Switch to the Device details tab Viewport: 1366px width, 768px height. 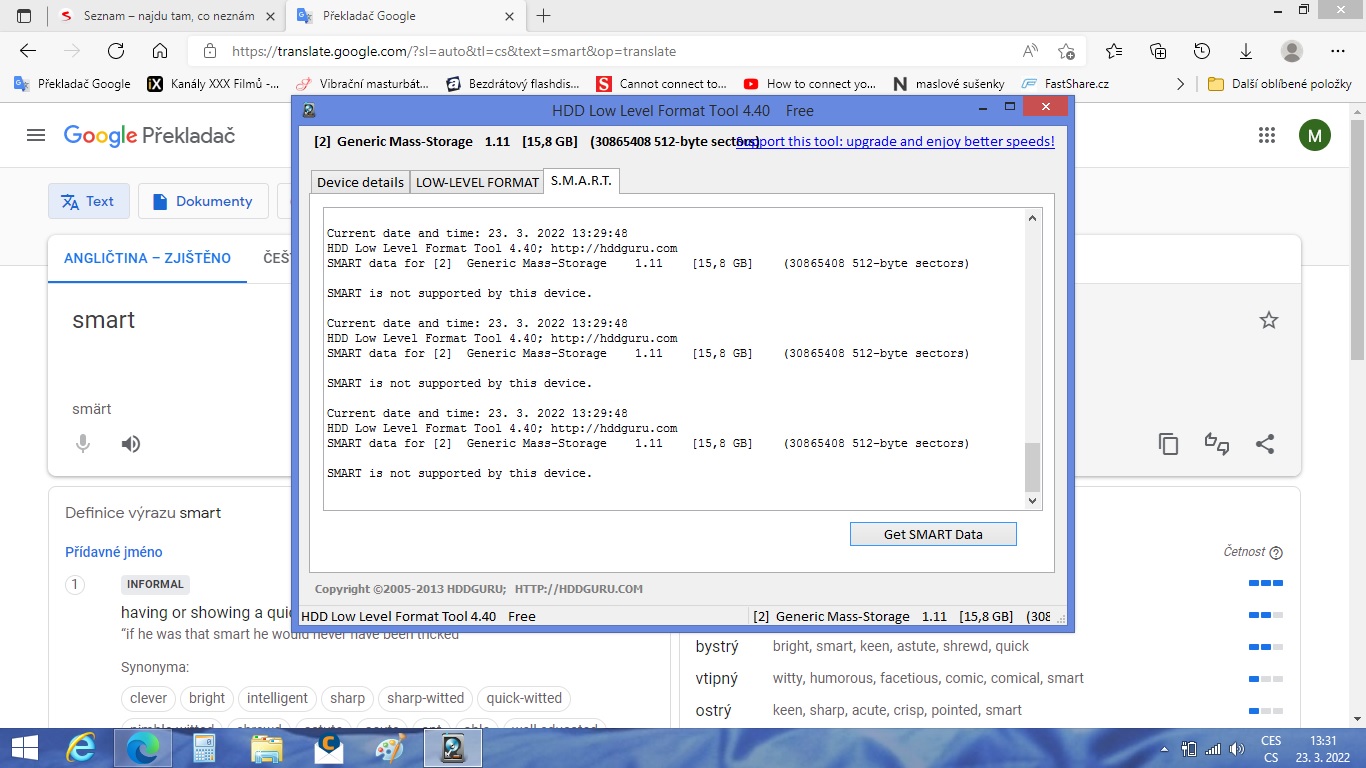click(360, 182)
